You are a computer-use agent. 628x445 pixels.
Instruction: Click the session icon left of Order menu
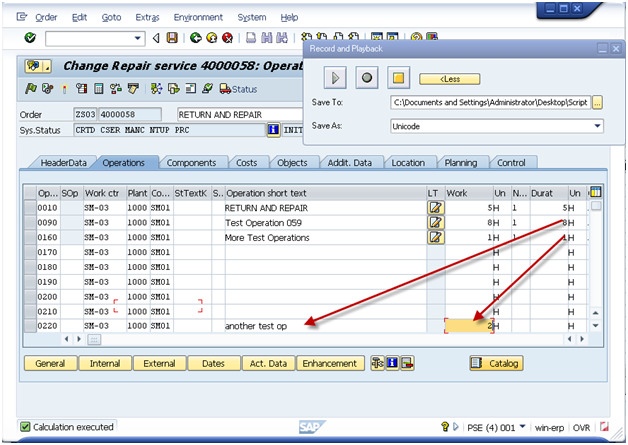pos(22,17)
